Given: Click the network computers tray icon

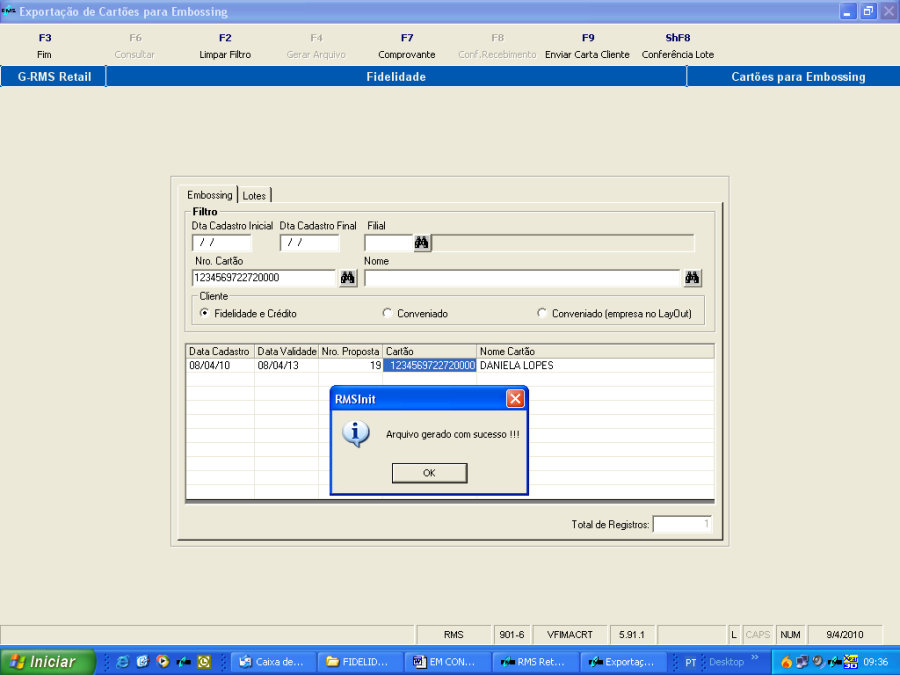Looking at the screenshot, I should (x=802, y=662).
